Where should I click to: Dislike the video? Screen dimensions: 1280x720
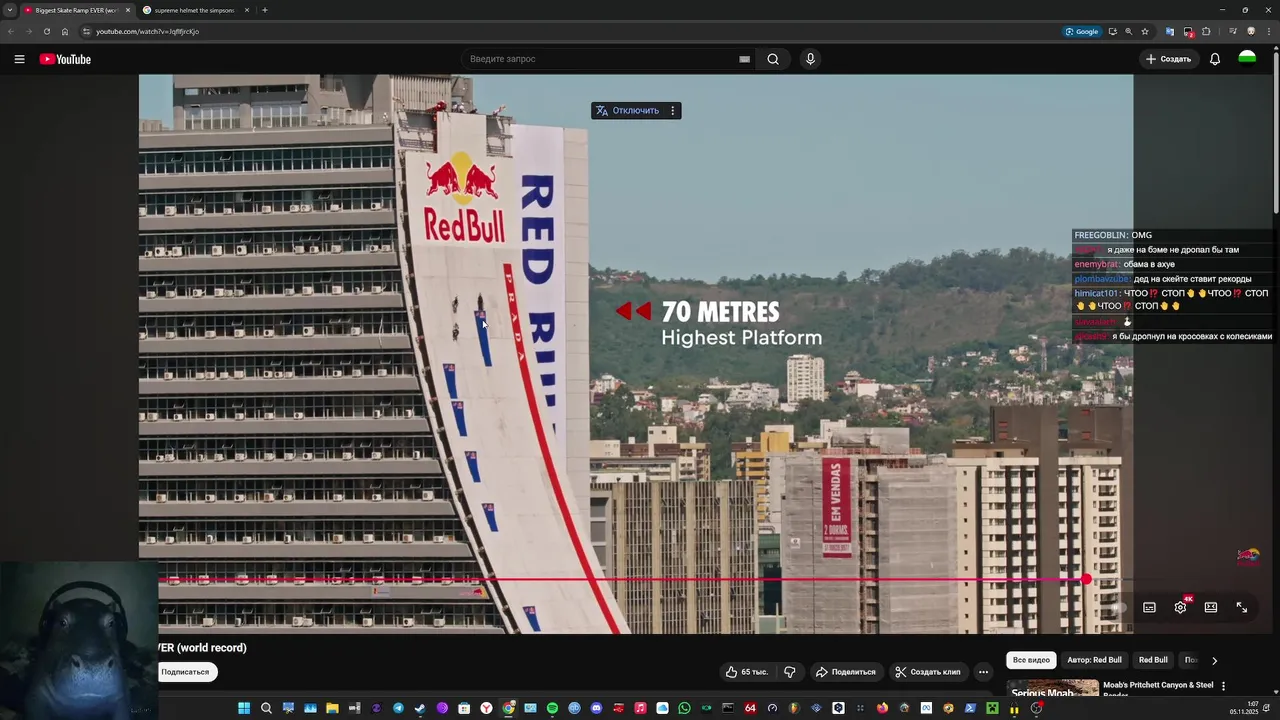[790, 672]
